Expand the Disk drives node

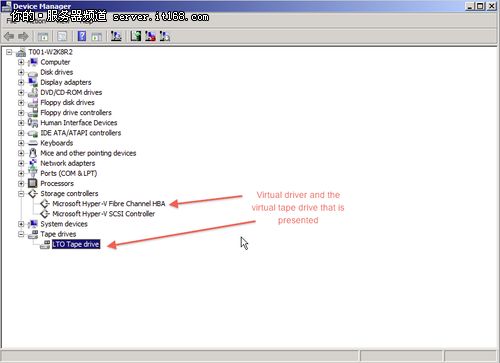pyautogui.click(x=21, y=72)
